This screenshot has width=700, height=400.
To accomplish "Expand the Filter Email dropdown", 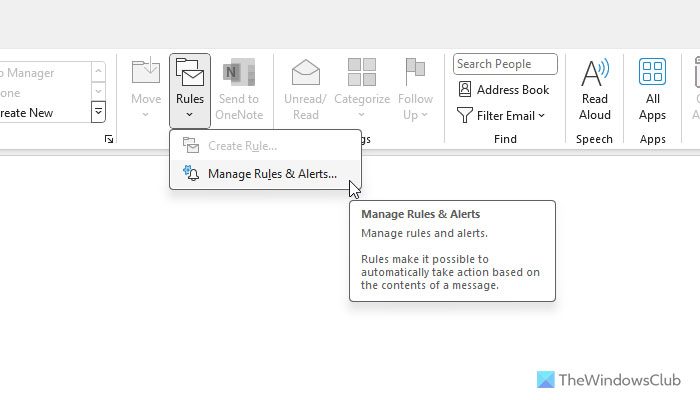I will click(502, 115).
